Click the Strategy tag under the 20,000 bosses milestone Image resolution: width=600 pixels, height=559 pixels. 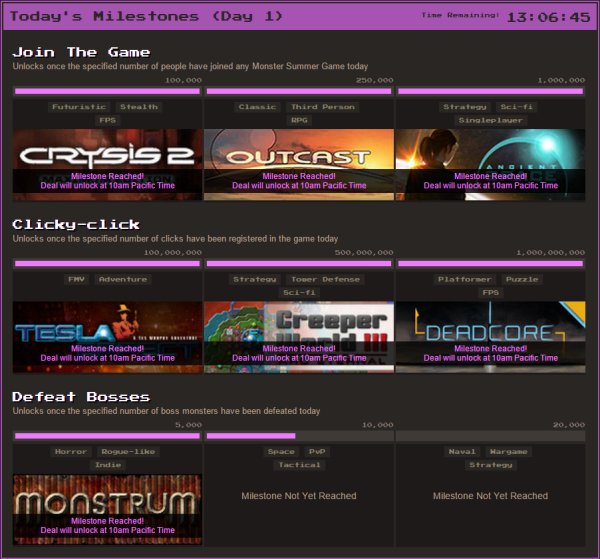491,465
